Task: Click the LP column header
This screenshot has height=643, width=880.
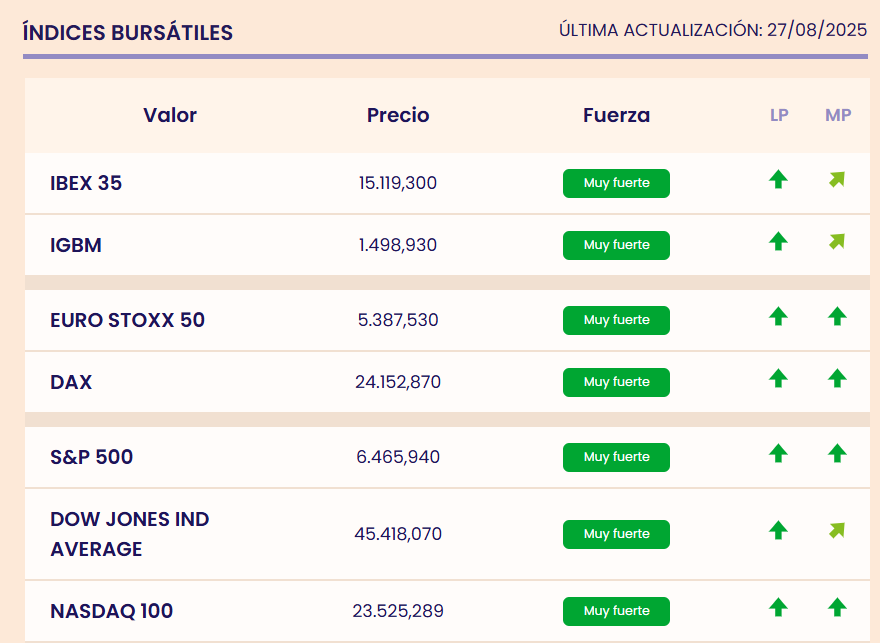Action: 779,115
